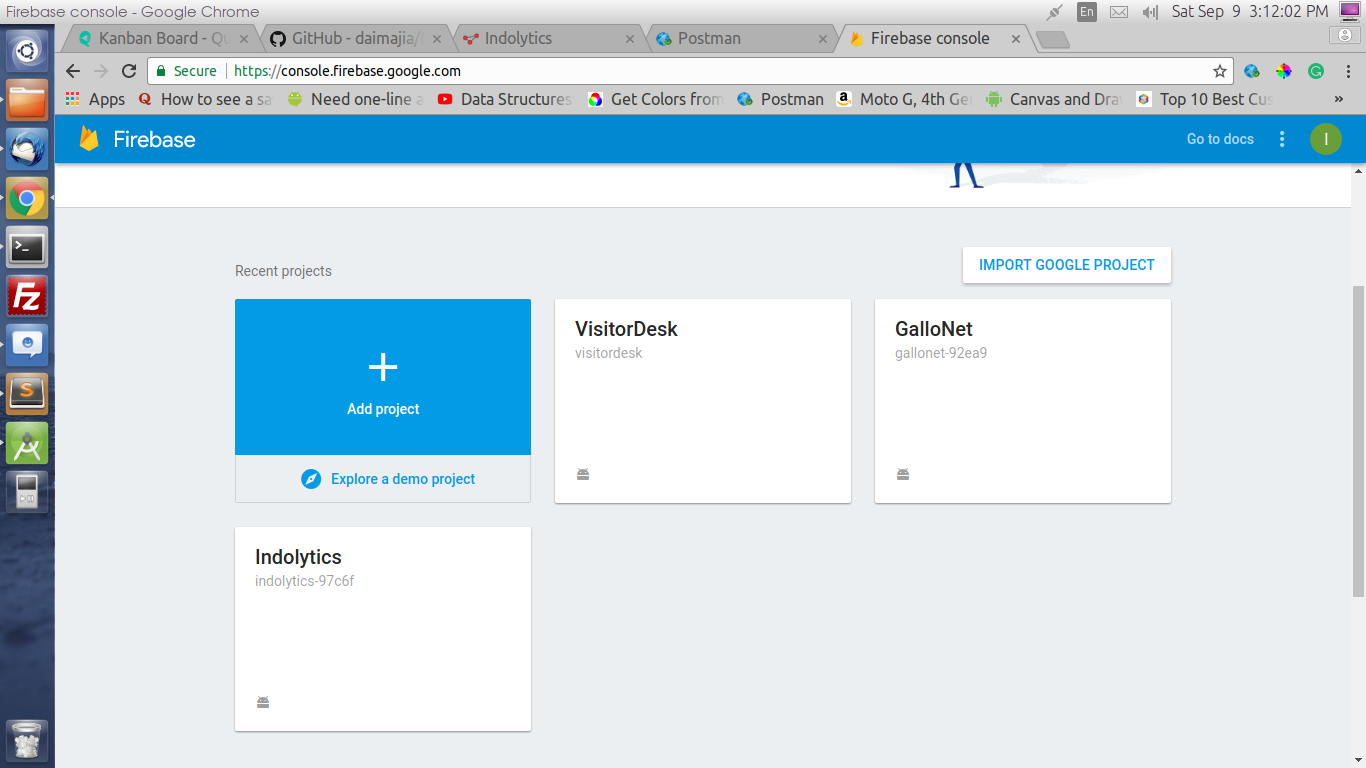Show more bookmarks with the double chevron
Image resolution: width=1366 pixels, height=768 pixels.
pyautogui.click(x=1339, y=99)
